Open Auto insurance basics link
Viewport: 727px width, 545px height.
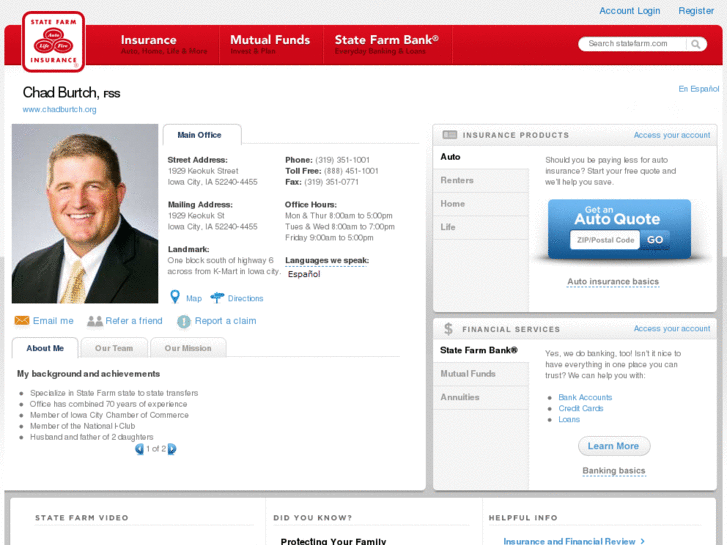[x=613, y=282]
